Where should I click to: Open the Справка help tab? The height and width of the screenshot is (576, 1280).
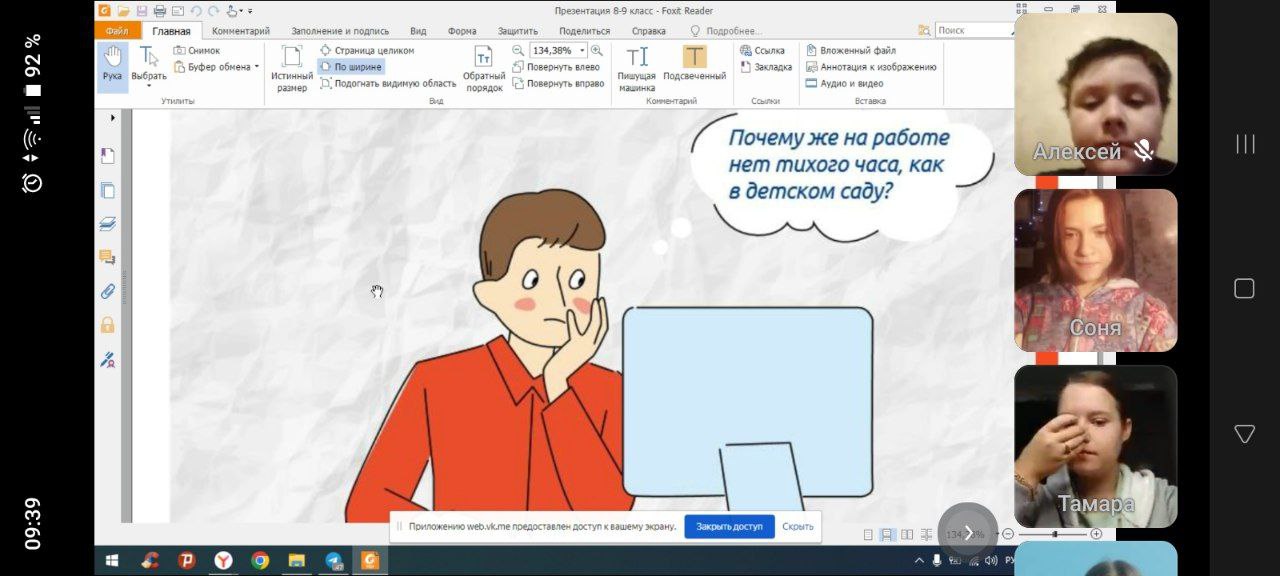click(x=649, y=31)
